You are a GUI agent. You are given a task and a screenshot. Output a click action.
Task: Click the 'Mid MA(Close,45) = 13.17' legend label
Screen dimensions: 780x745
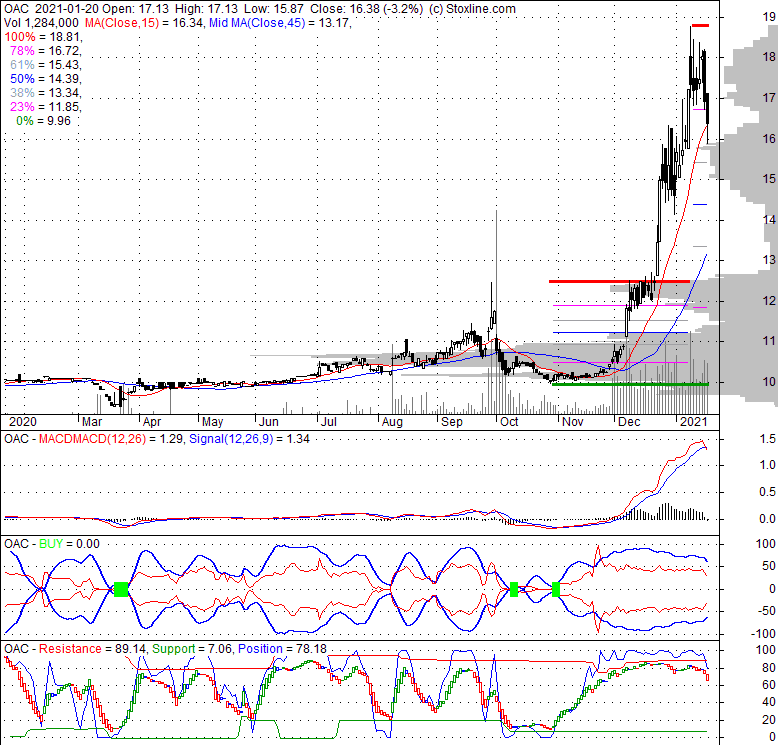[280, 22]
